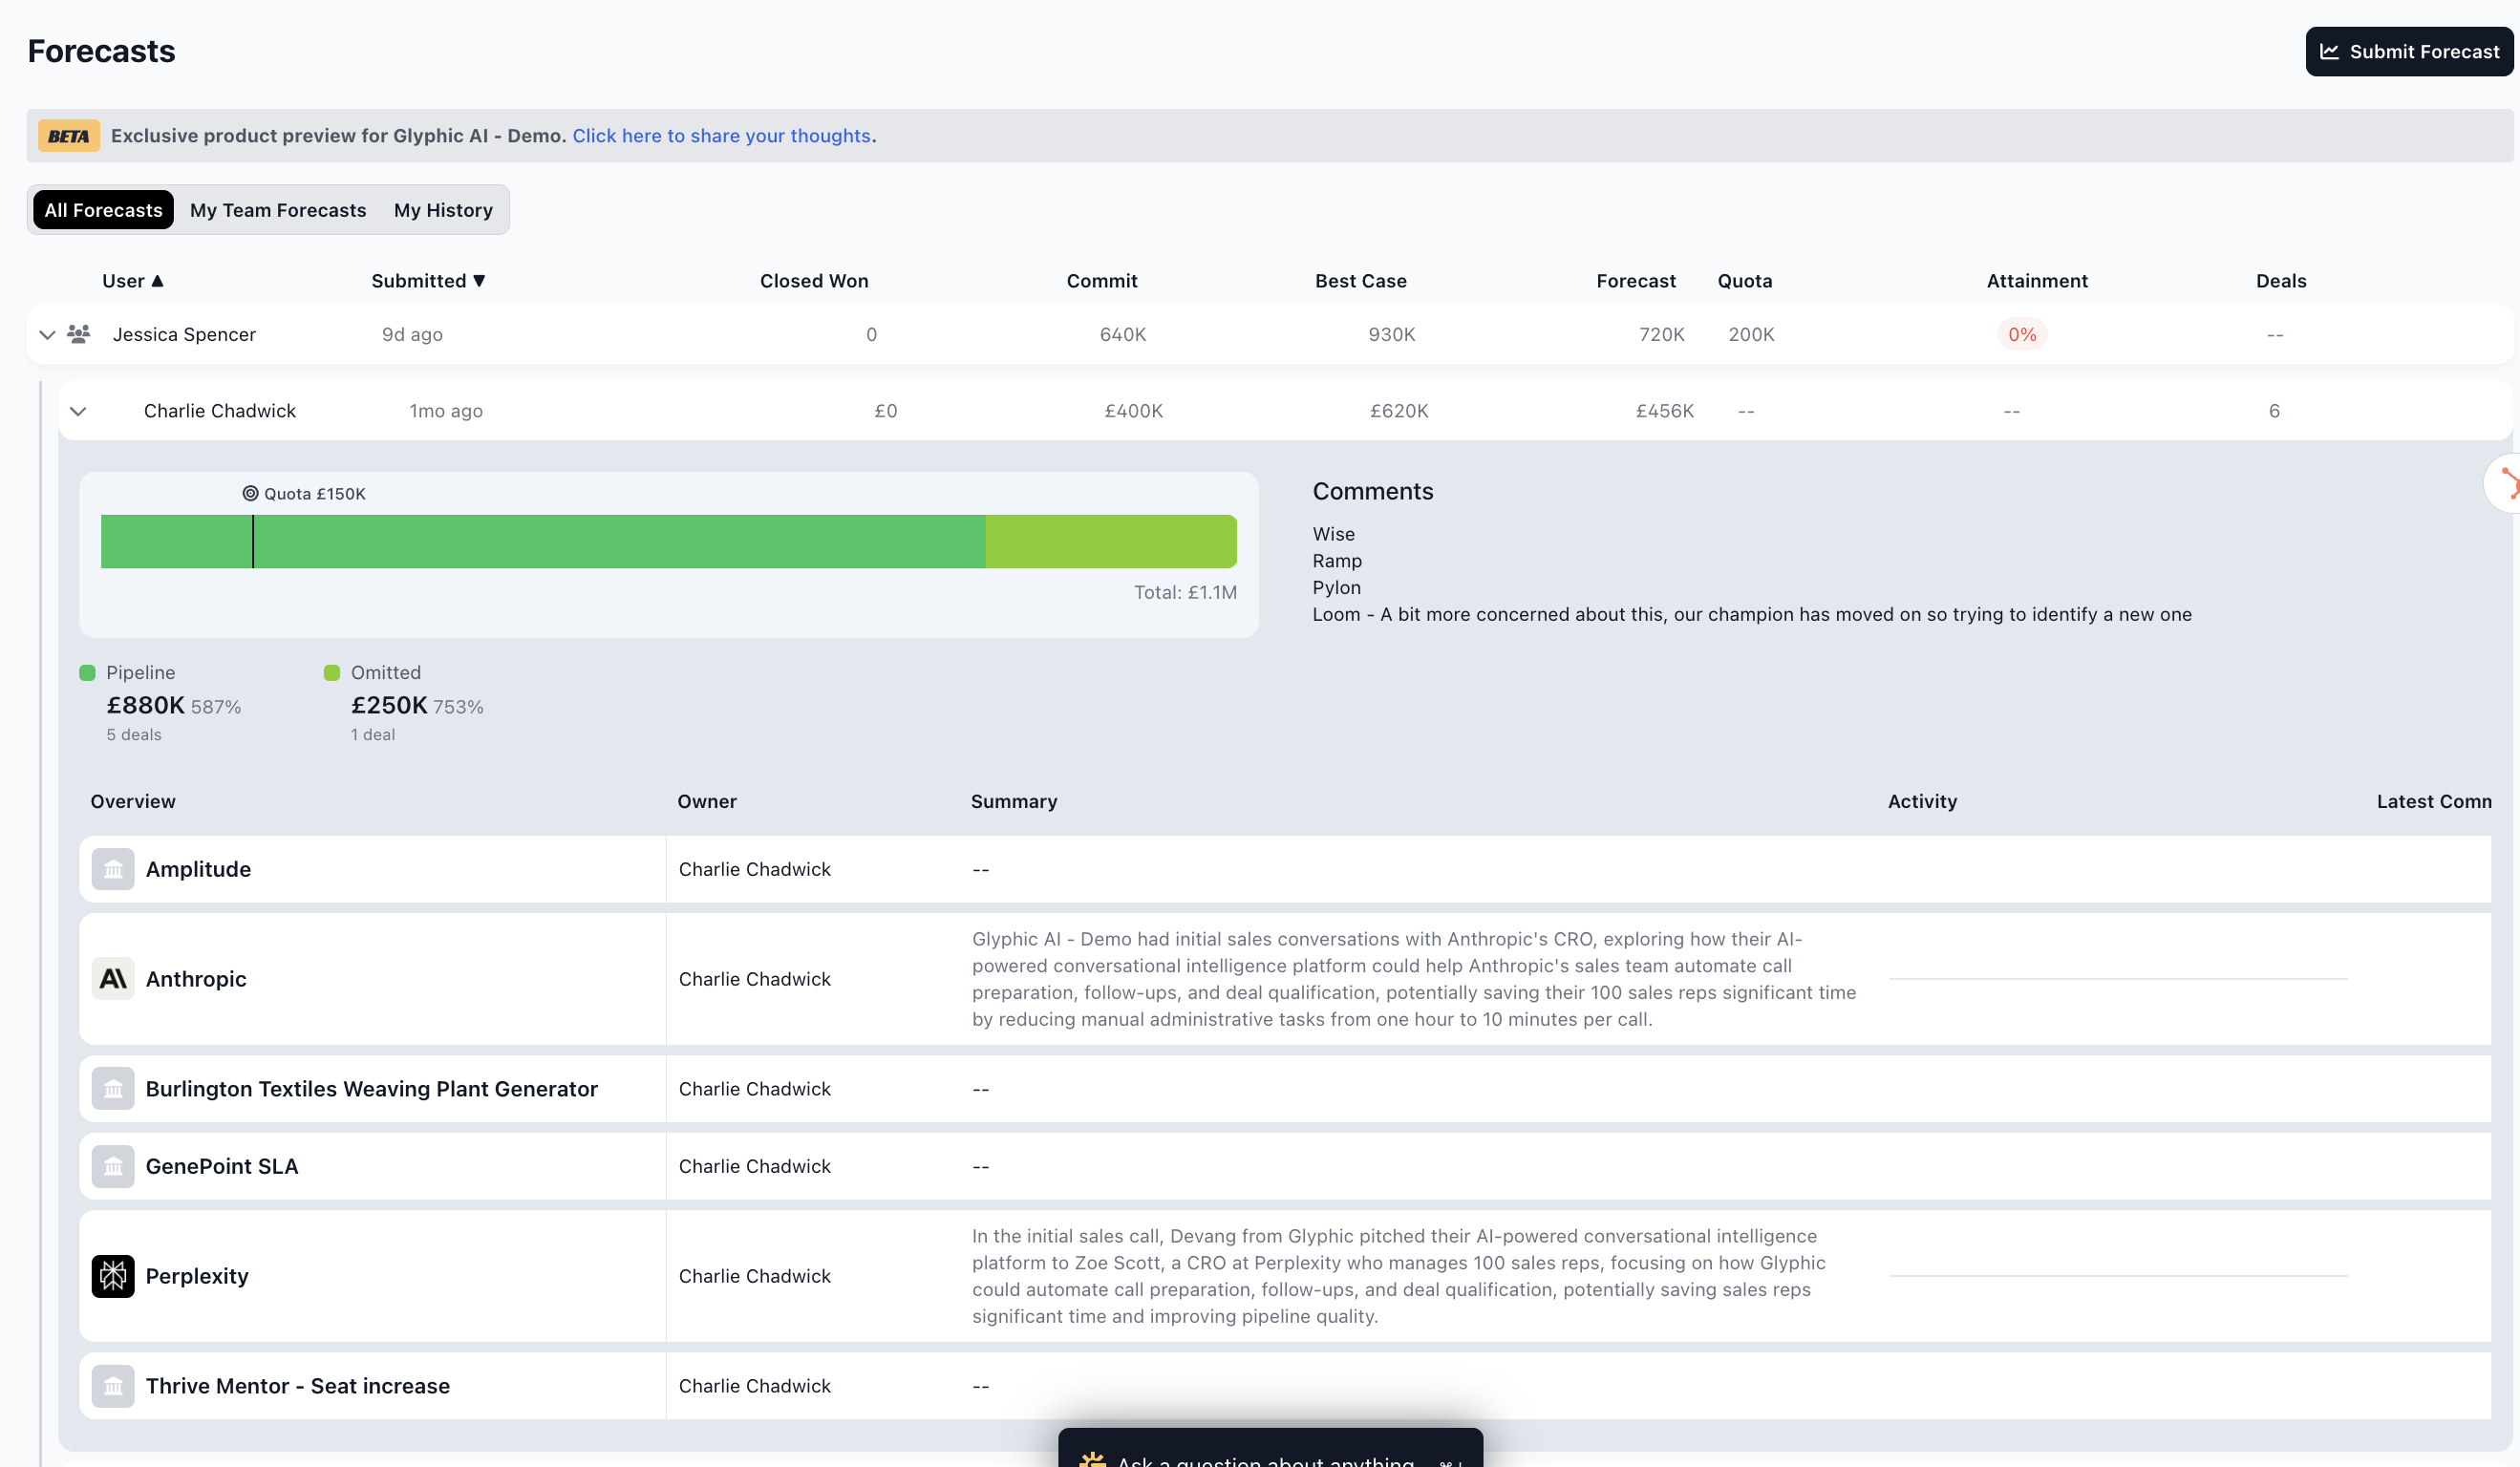Image resolution: width=2520 pixels, height=1467 pixels.
Task: Click the Attainment column header
Action: click(2037, 281)
